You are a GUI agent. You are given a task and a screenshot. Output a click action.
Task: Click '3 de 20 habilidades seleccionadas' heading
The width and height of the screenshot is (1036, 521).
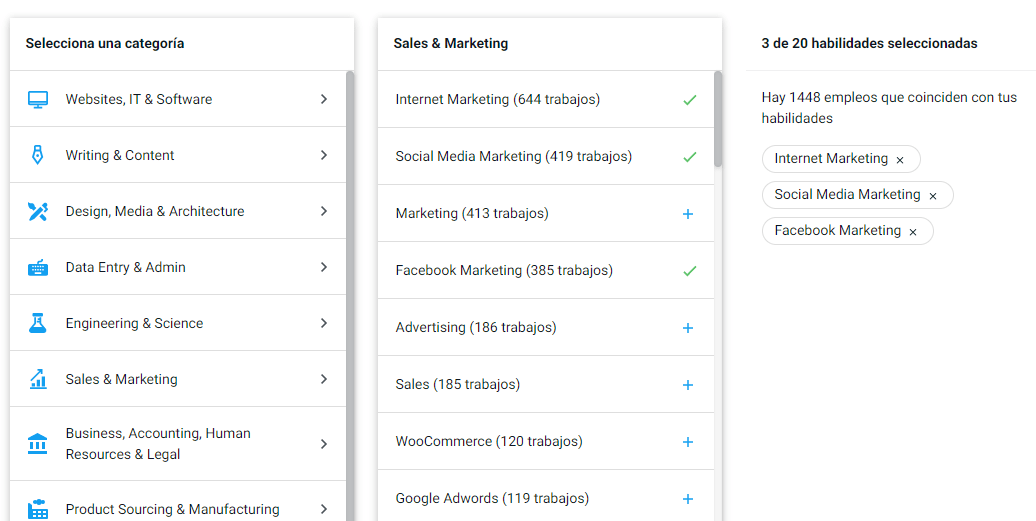coord(870,44)
